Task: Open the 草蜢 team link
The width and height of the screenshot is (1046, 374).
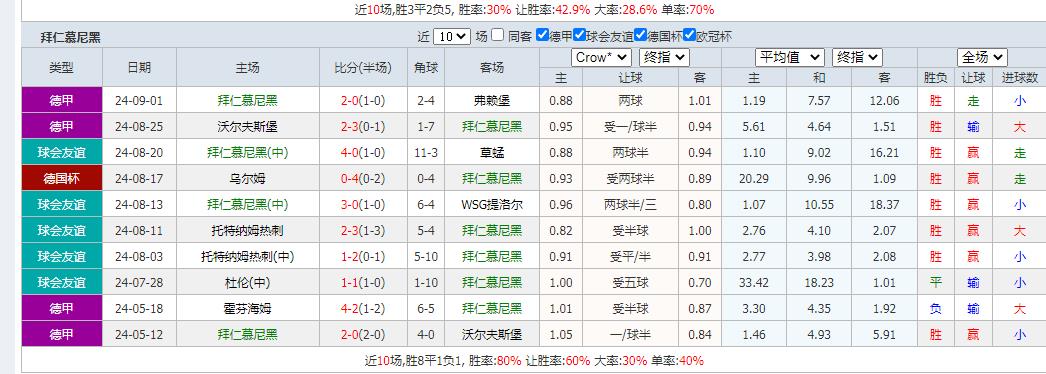Action: [x=492, y=153]
